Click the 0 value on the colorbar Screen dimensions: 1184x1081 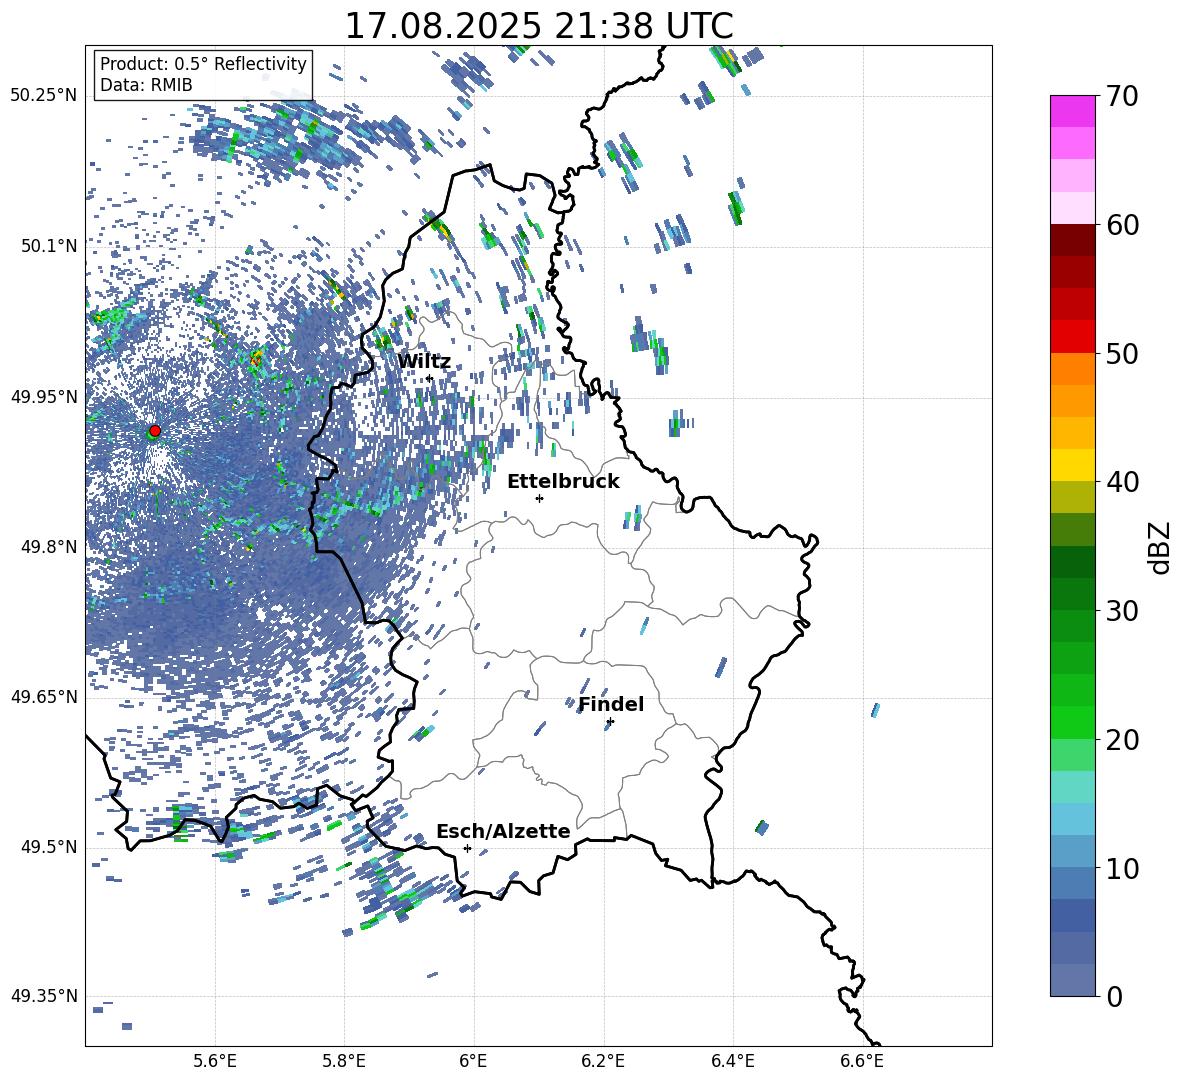[1114, 996]
